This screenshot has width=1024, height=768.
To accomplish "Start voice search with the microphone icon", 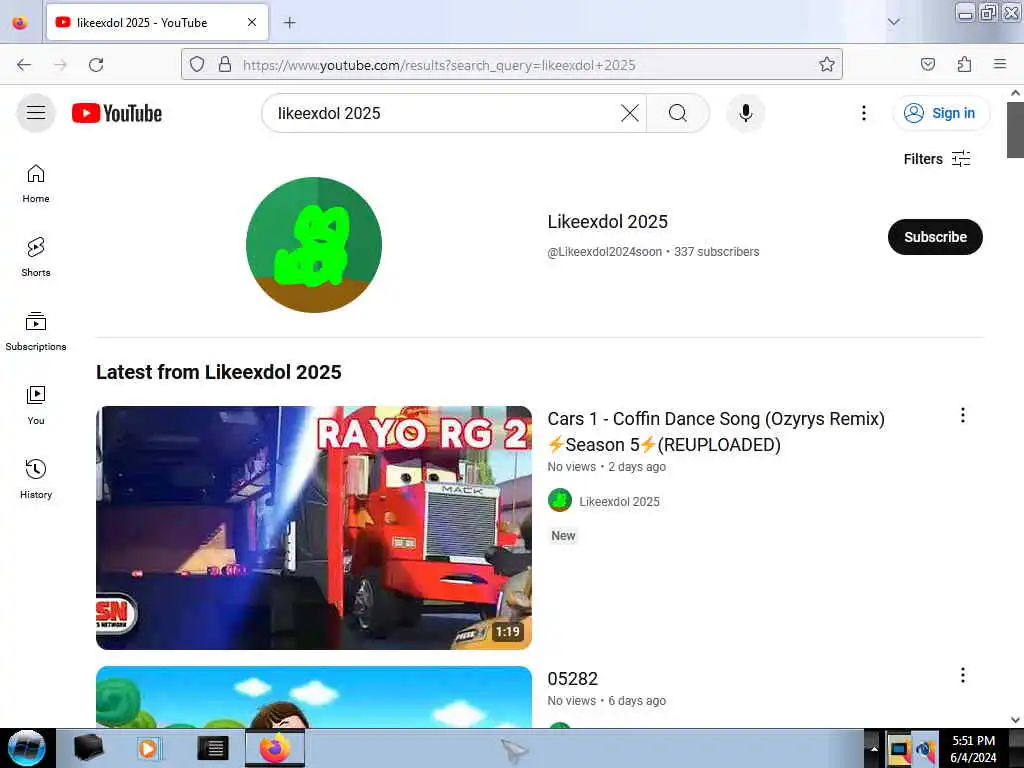I will [x=745, y=113].
